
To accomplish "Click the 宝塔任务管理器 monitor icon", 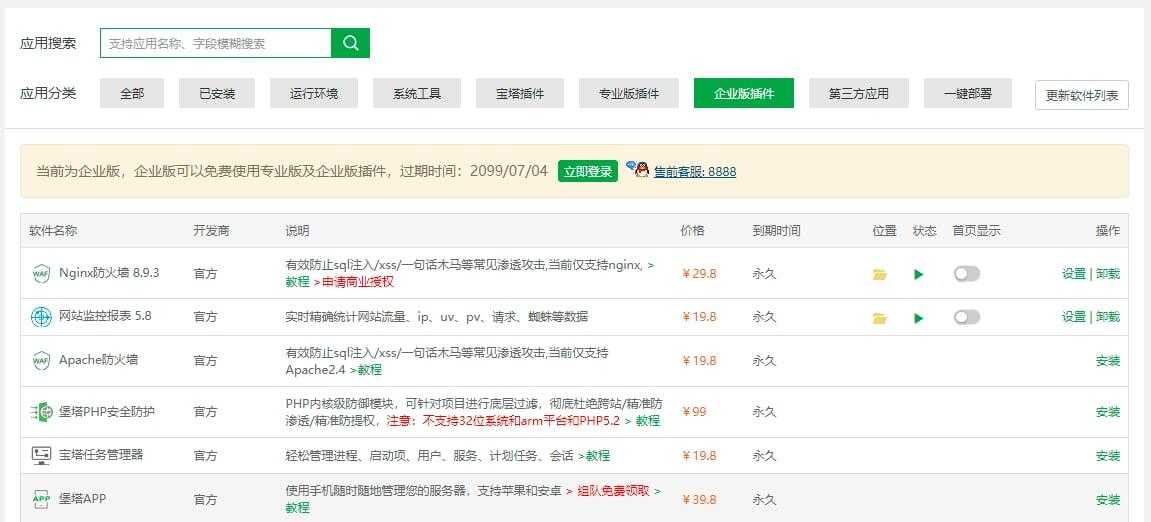I will tap(41, 455).
